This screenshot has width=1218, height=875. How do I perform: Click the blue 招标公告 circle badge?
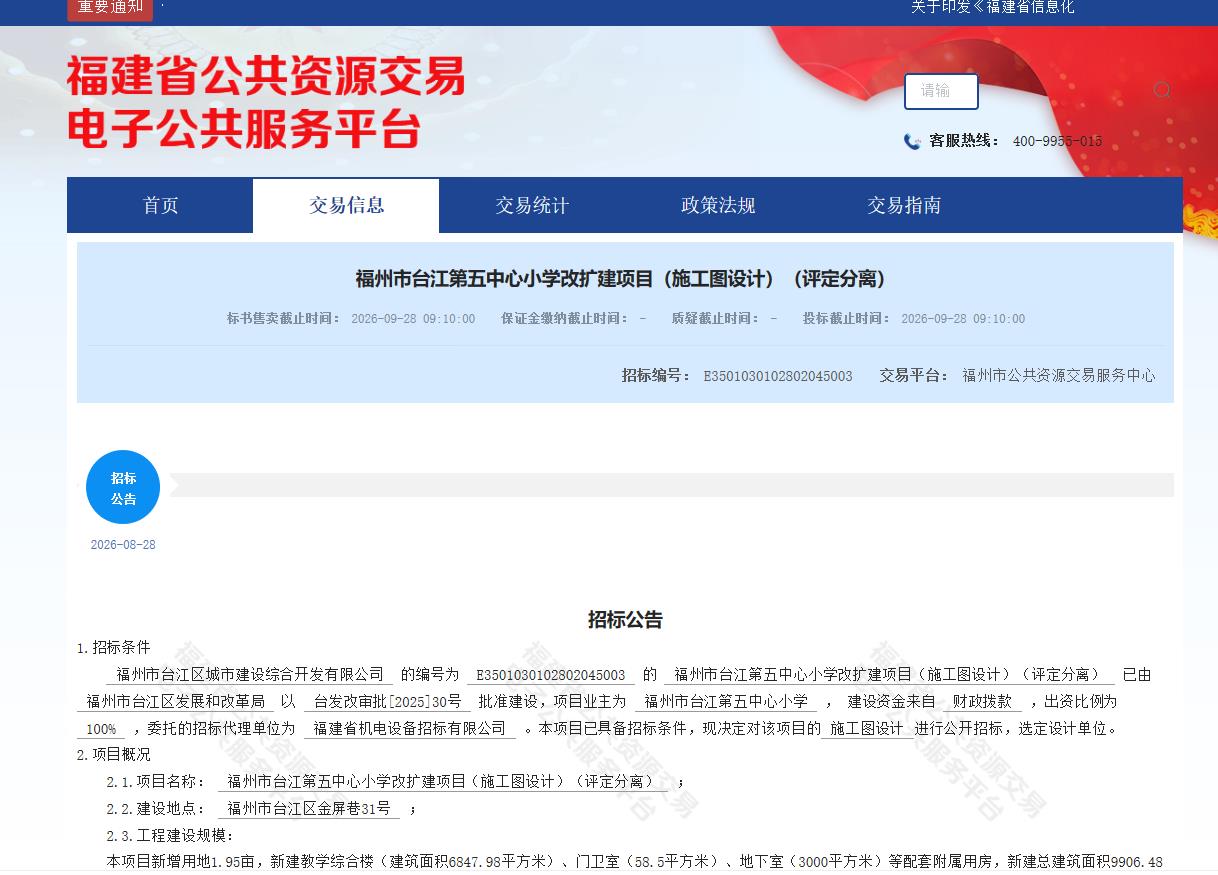tap(123, 487)
